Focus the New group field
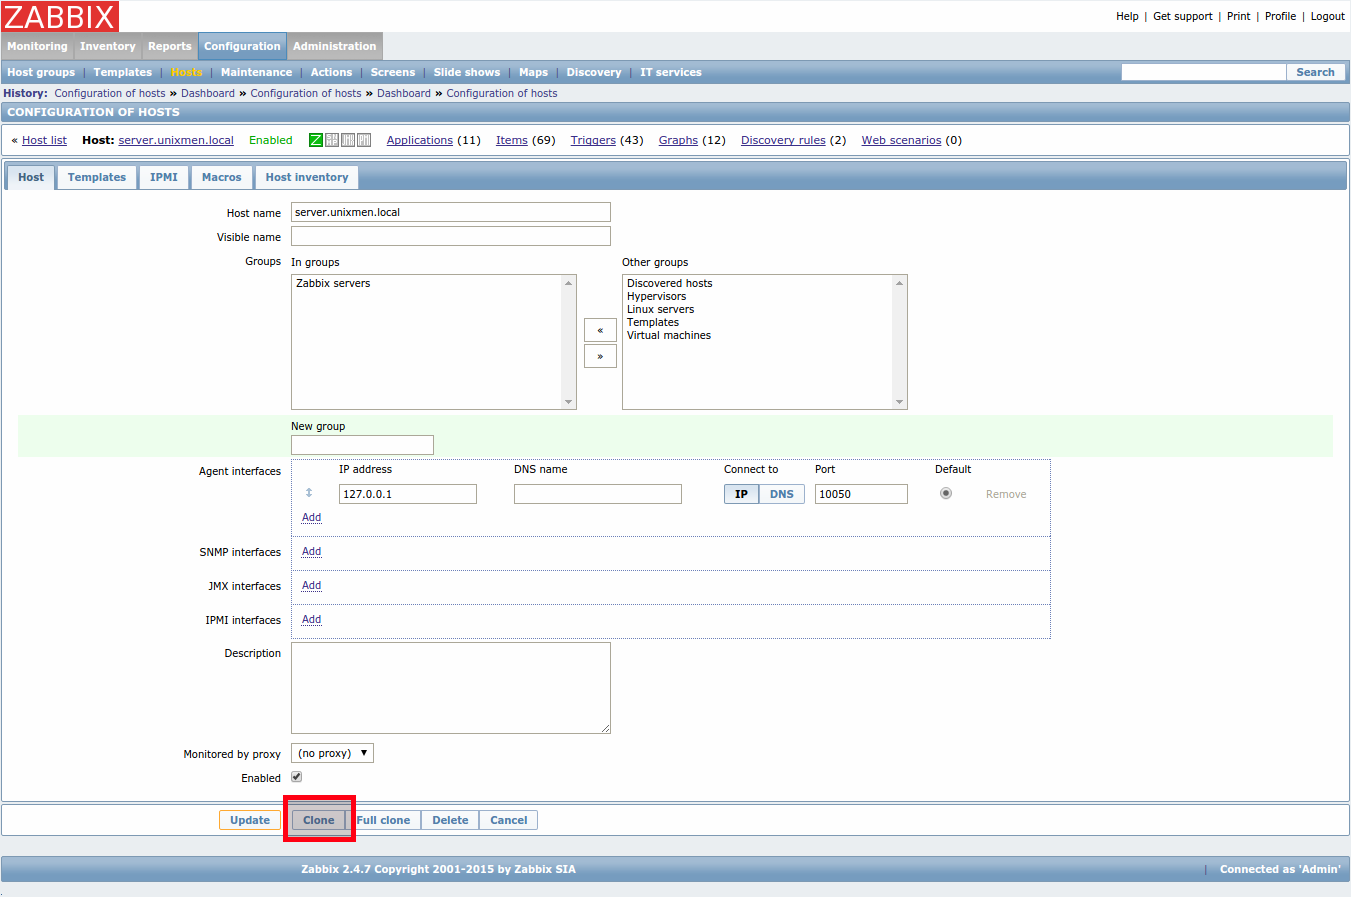Screen dimensions: 1351x897 click(x=362, y=445)
